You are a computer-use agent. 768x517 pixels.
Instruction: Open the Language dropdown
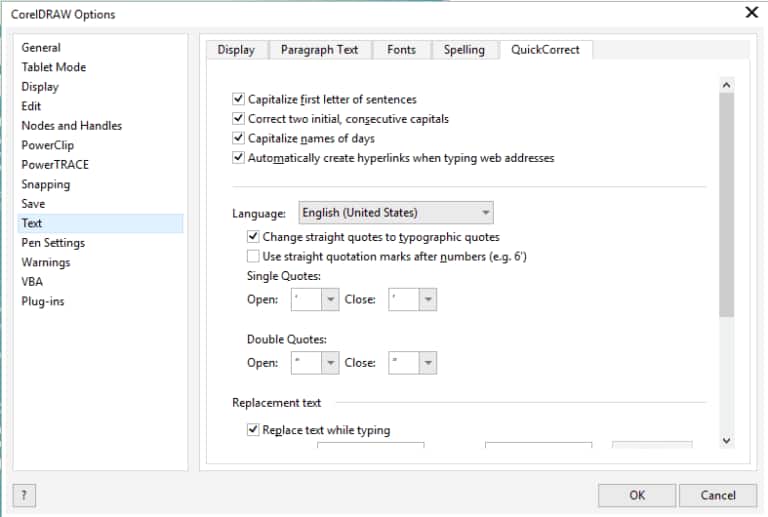(x=485, y=213)
